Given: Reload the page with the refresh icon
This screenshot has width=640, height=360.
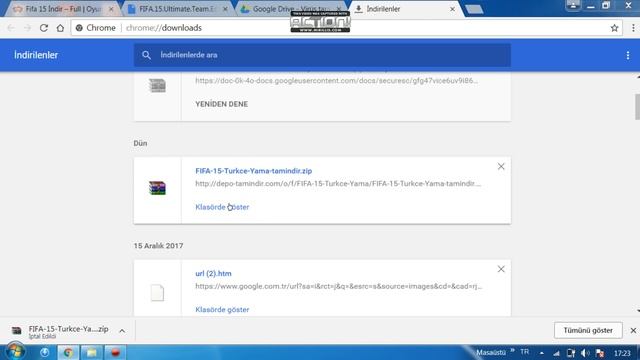Looking at the screenshot, I should pyautogui.click(x=44, y=28).
